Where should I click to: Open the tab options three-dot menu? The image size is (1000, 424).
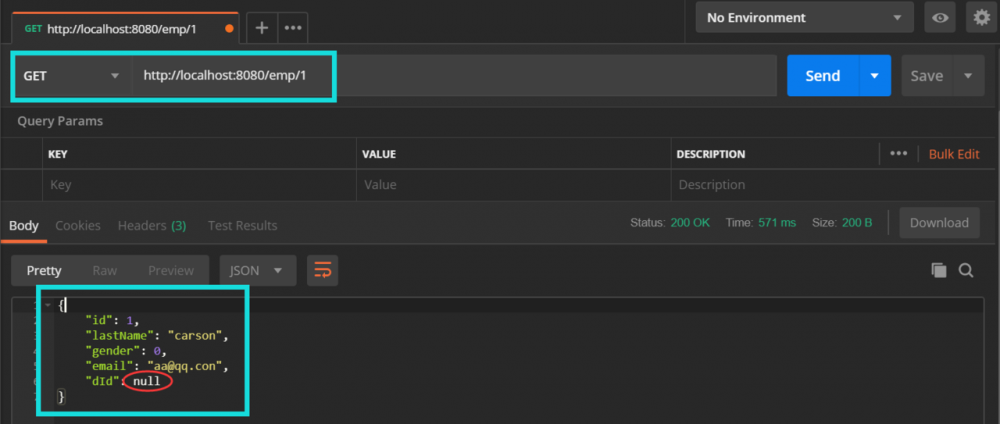click(x=293, y=28)
